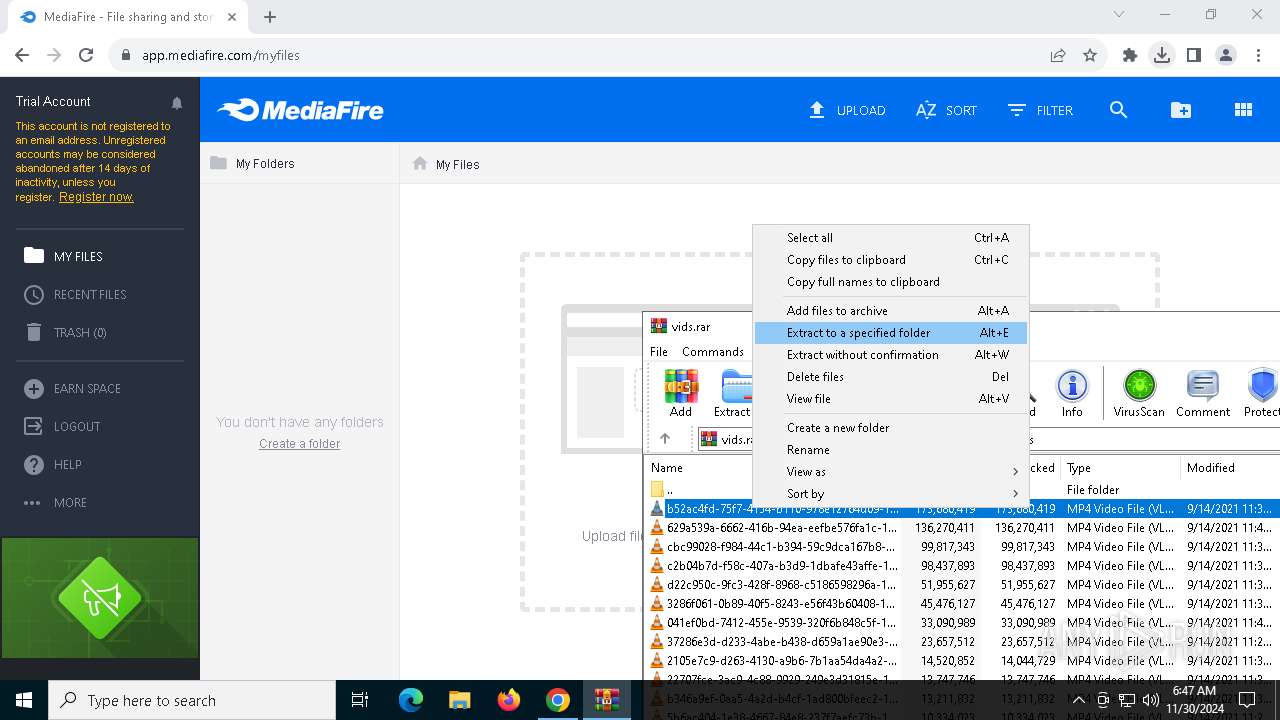Viewport: 1280px width, 720px height.
Task: Choose Copy full names to clipboard
Action: [890, 282]
